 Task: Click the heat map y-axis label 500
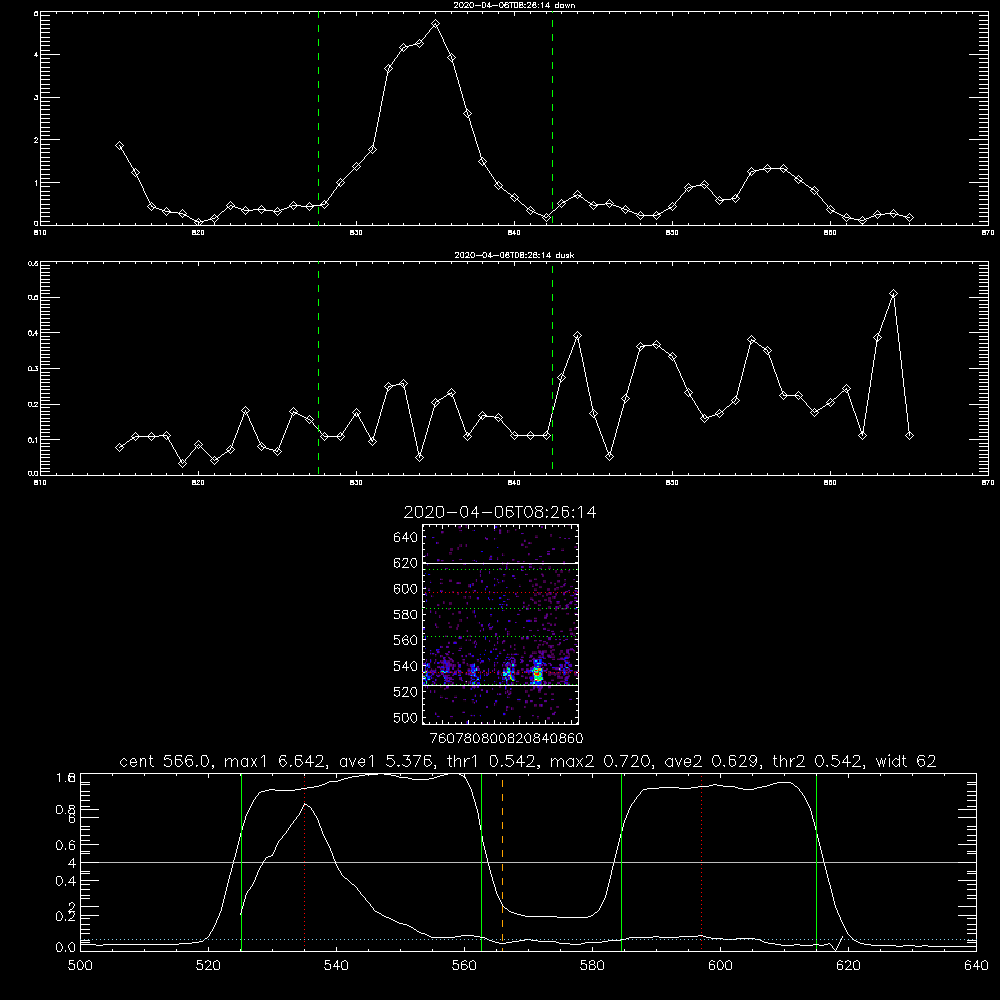point(406,718)
